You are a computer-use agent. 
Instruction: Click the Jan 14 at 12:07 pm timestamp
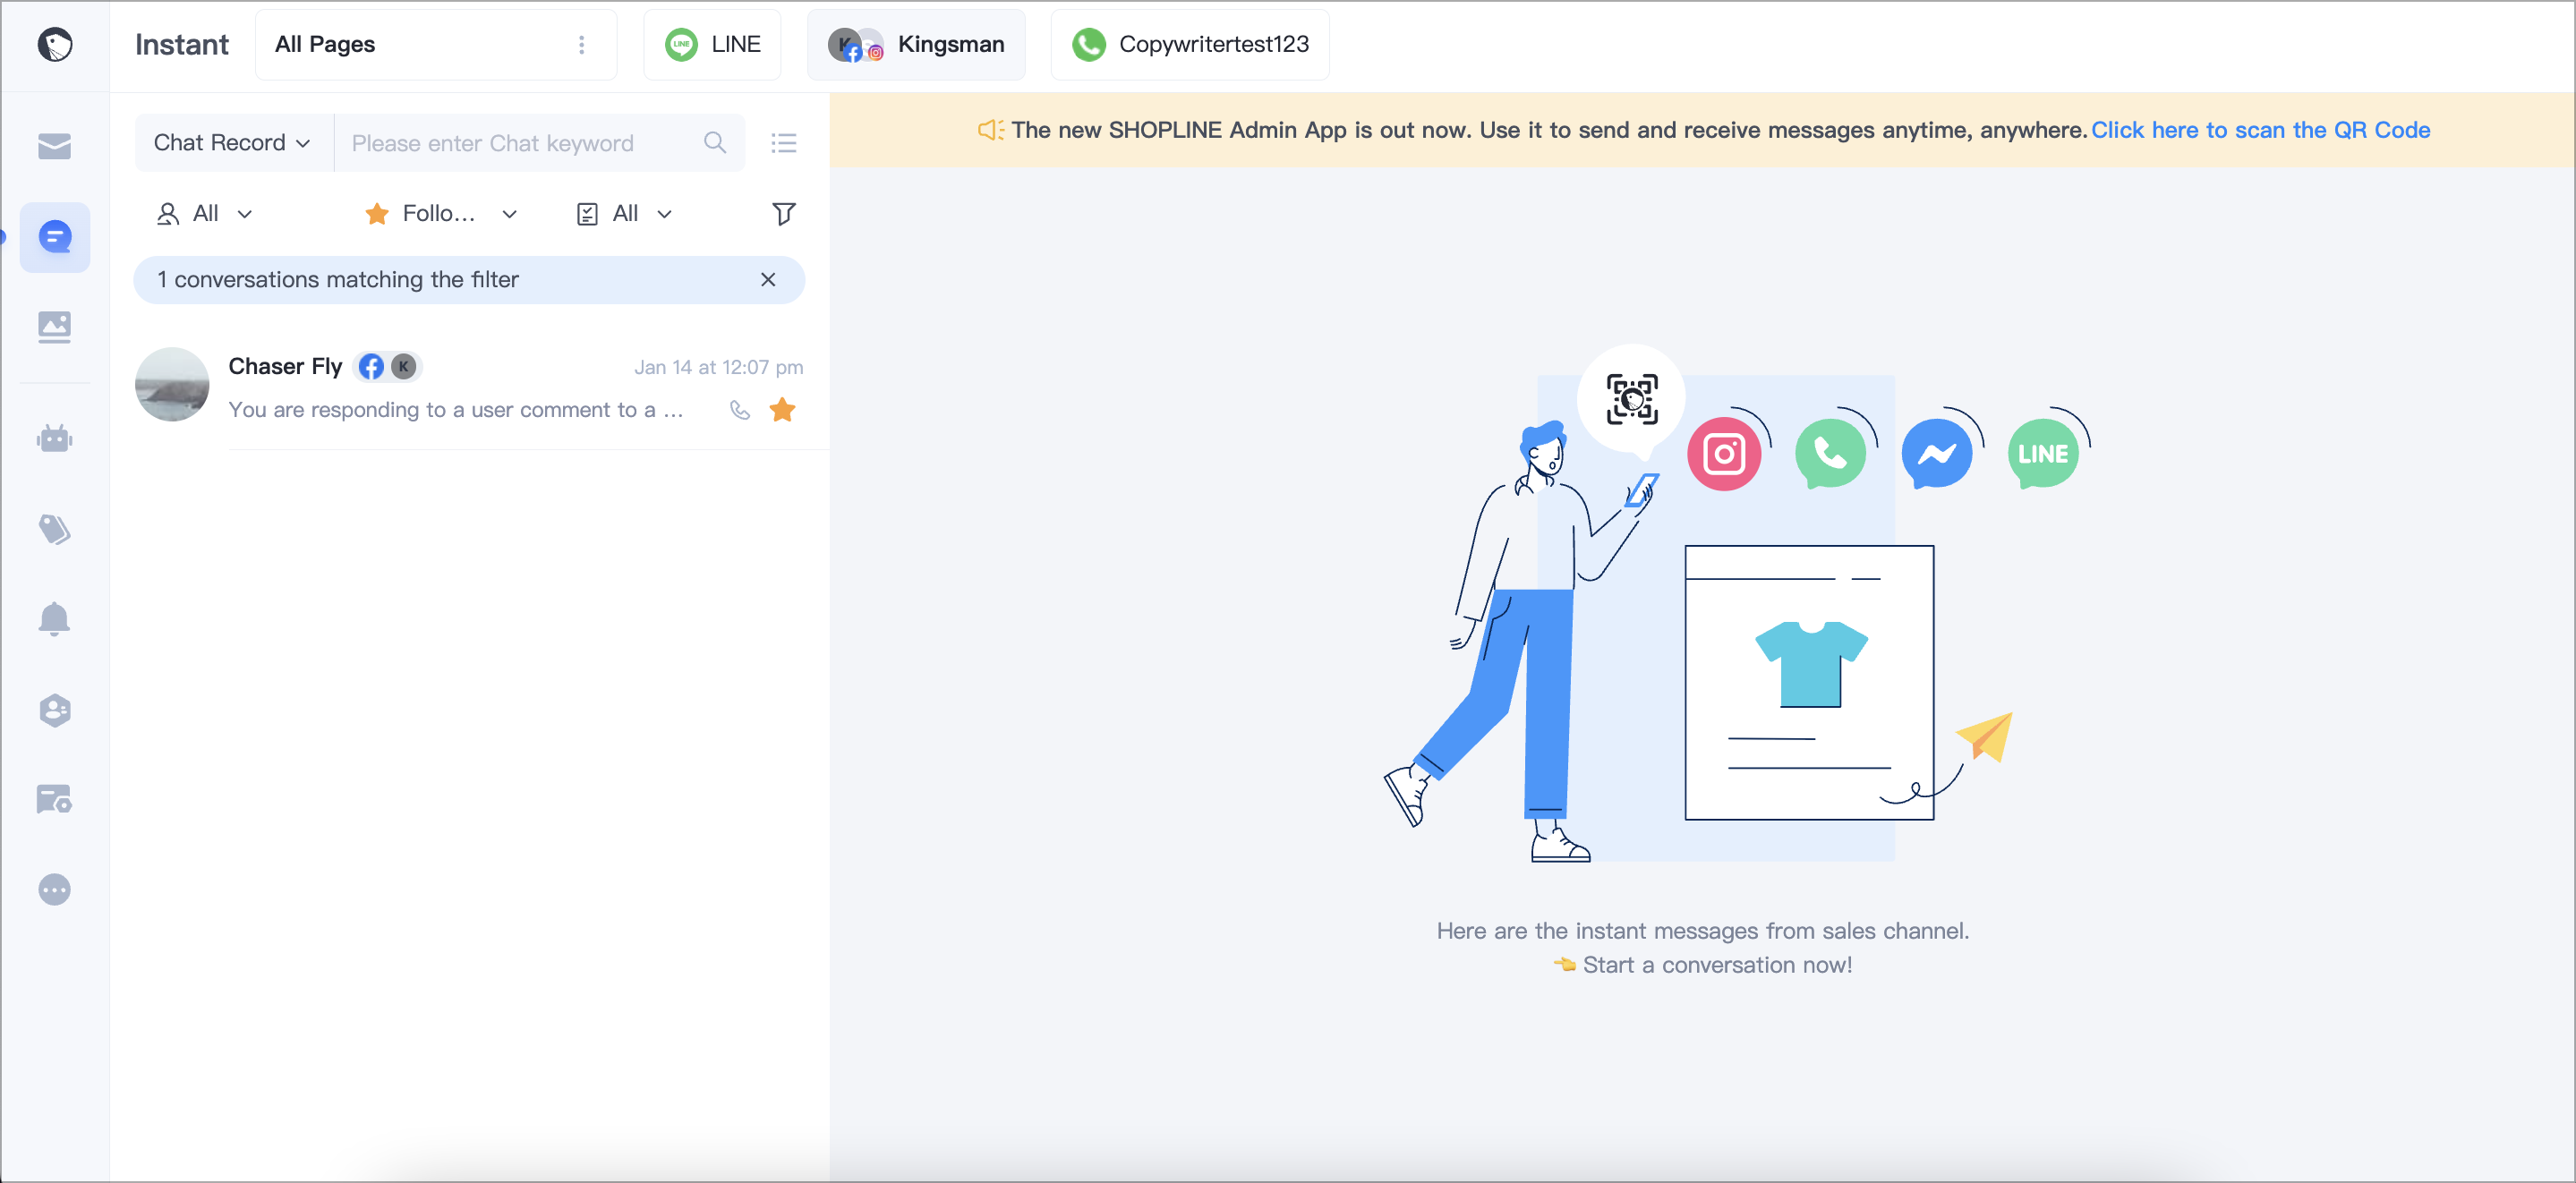click(718, 367)
